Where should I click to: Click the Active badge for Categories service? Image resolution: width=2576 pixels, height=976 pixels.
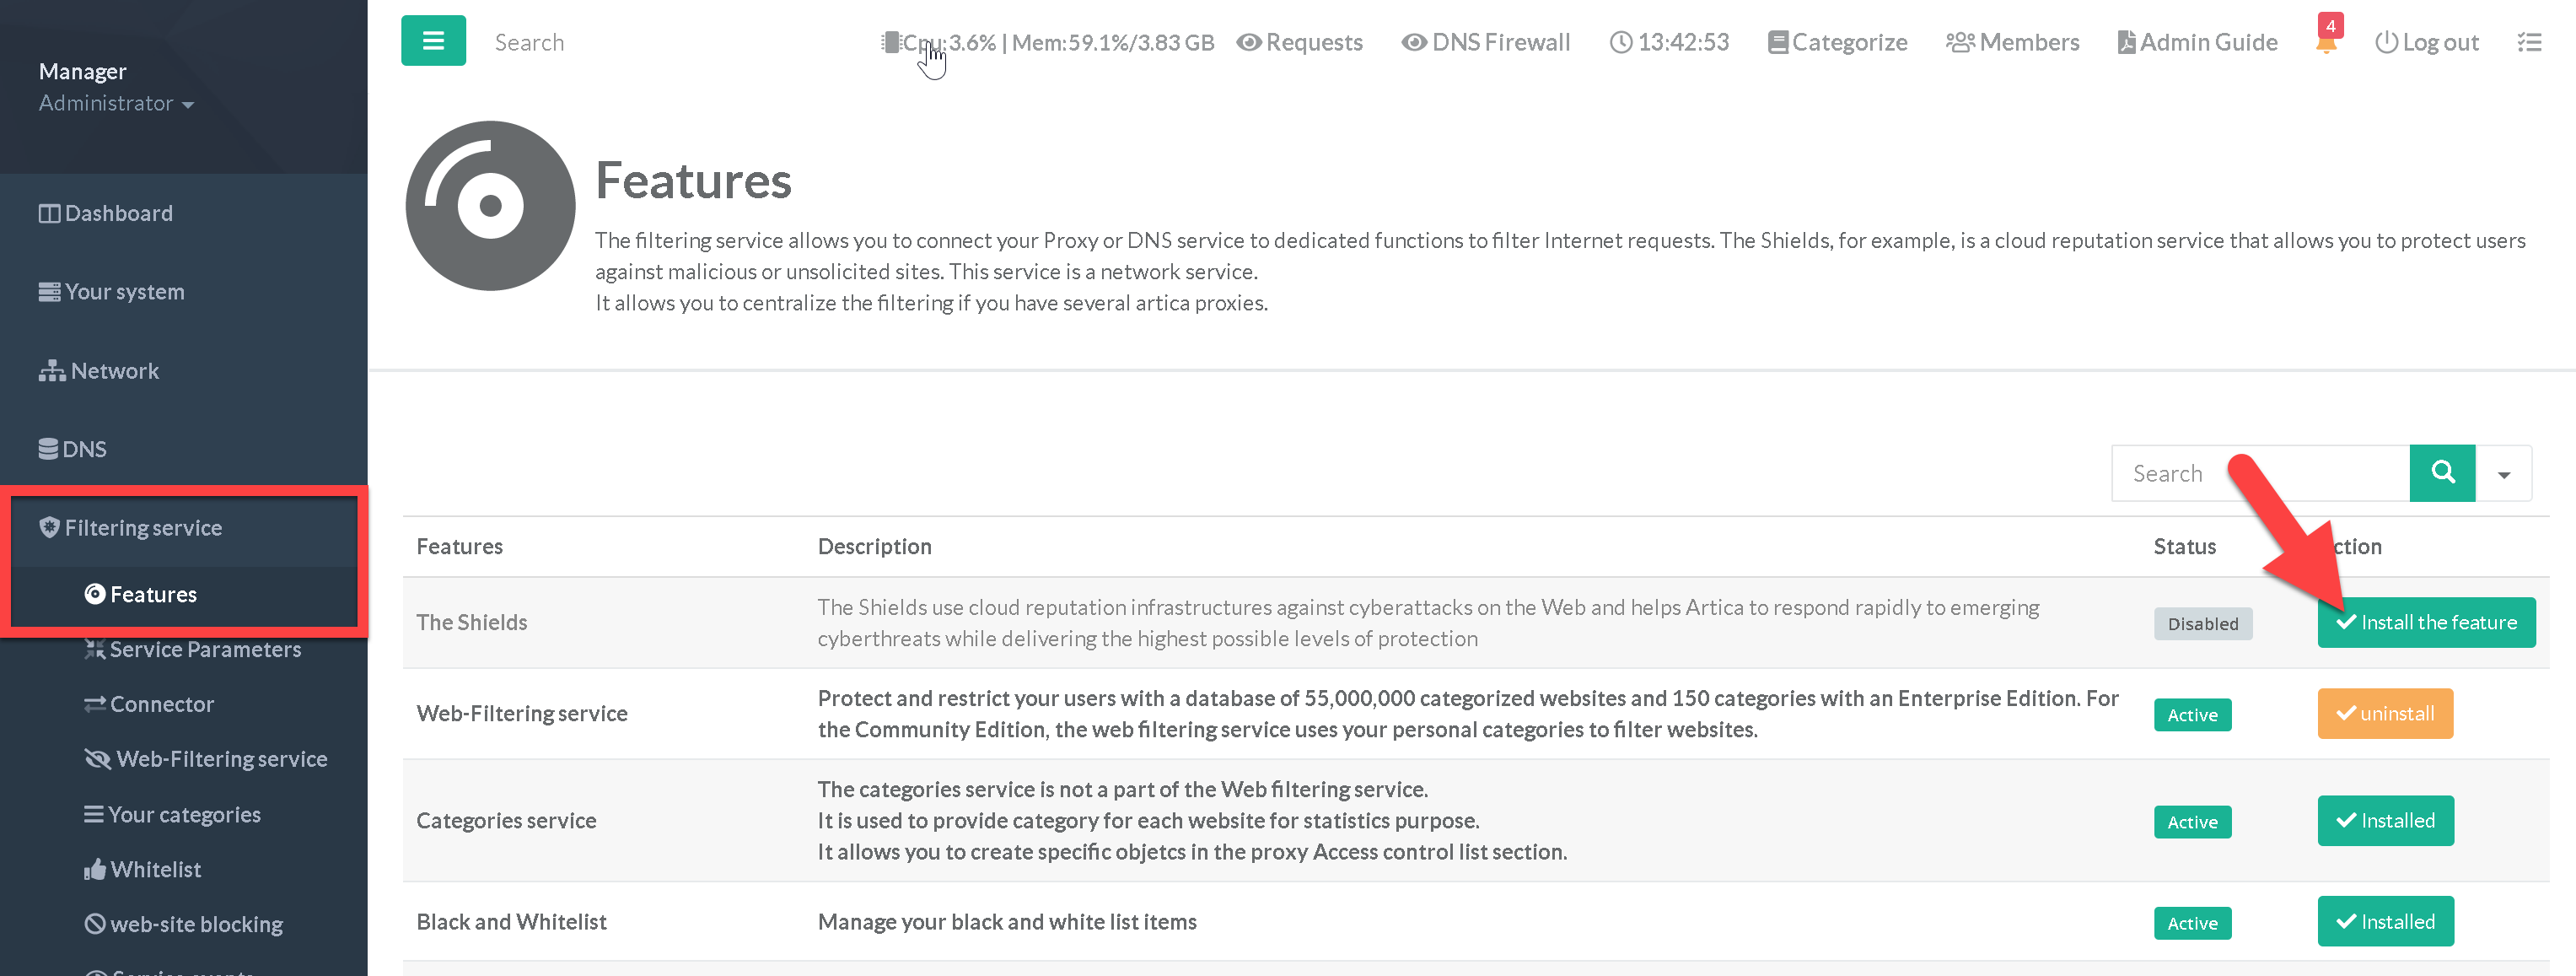pos(2192,821)
